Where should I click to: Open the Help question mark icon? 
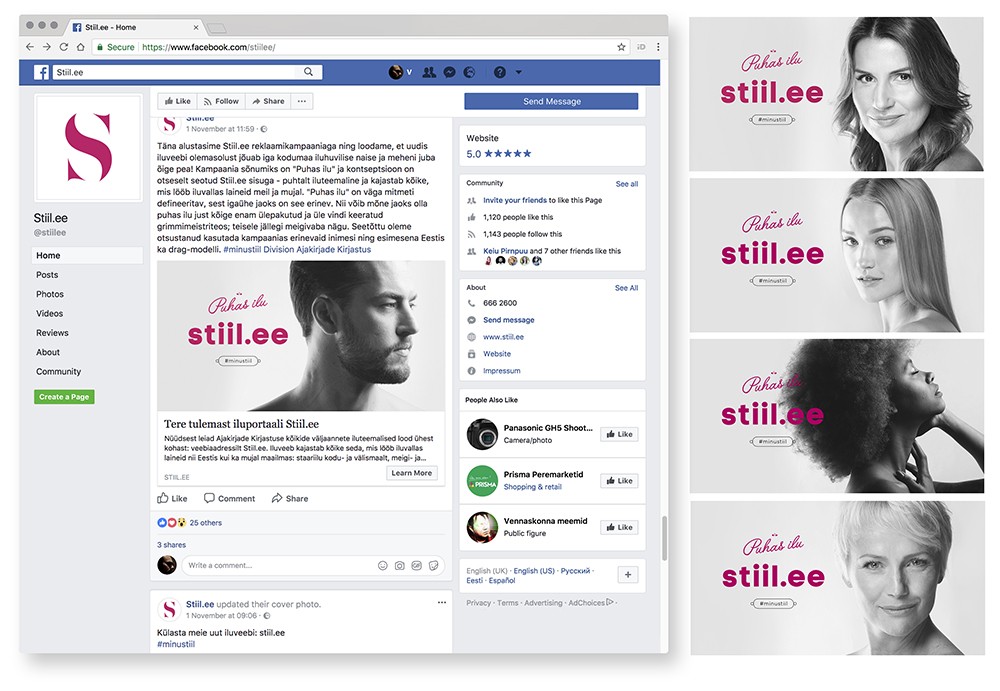(500, 72)
